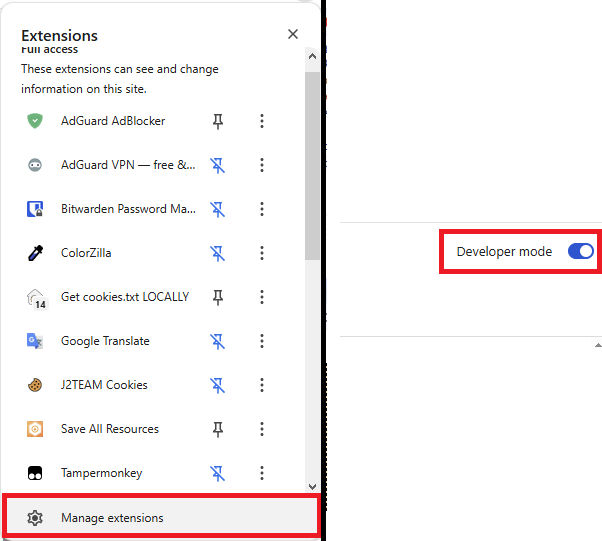This screenshot has height=541, width=602.
Task: Open more options for Google Translate
Action: (x=262, y=341)
